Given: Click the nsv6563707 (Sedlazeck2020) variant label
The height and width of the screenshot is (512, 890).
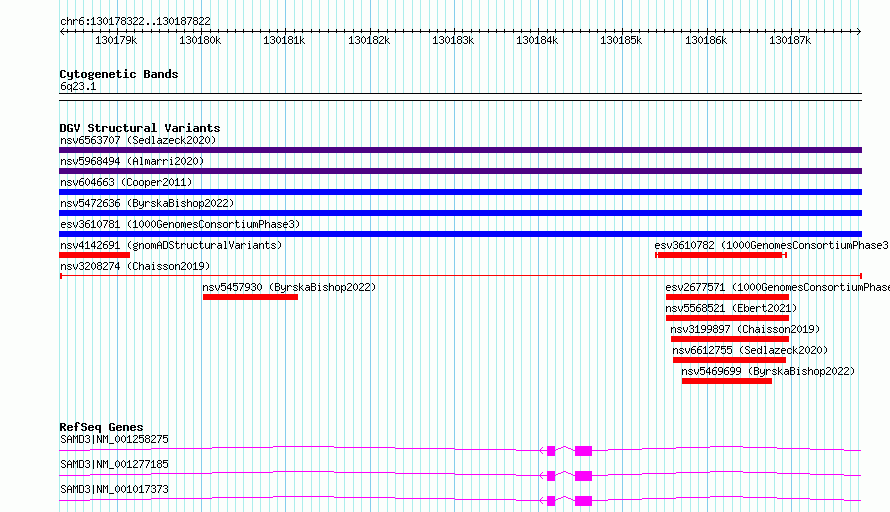Looking at the screenshot, I should (x=138, y=140).
